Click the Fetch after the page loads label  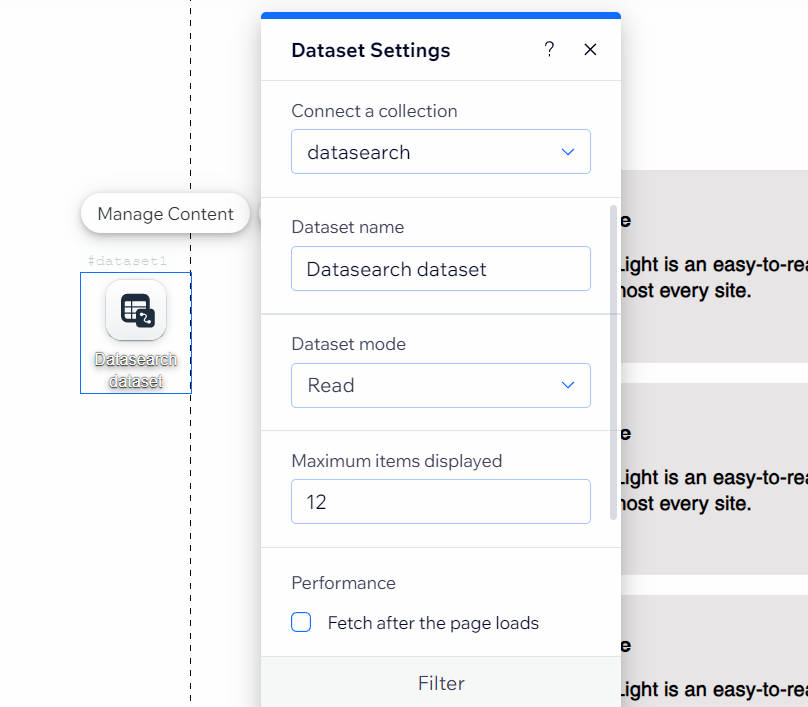point(433,623)
